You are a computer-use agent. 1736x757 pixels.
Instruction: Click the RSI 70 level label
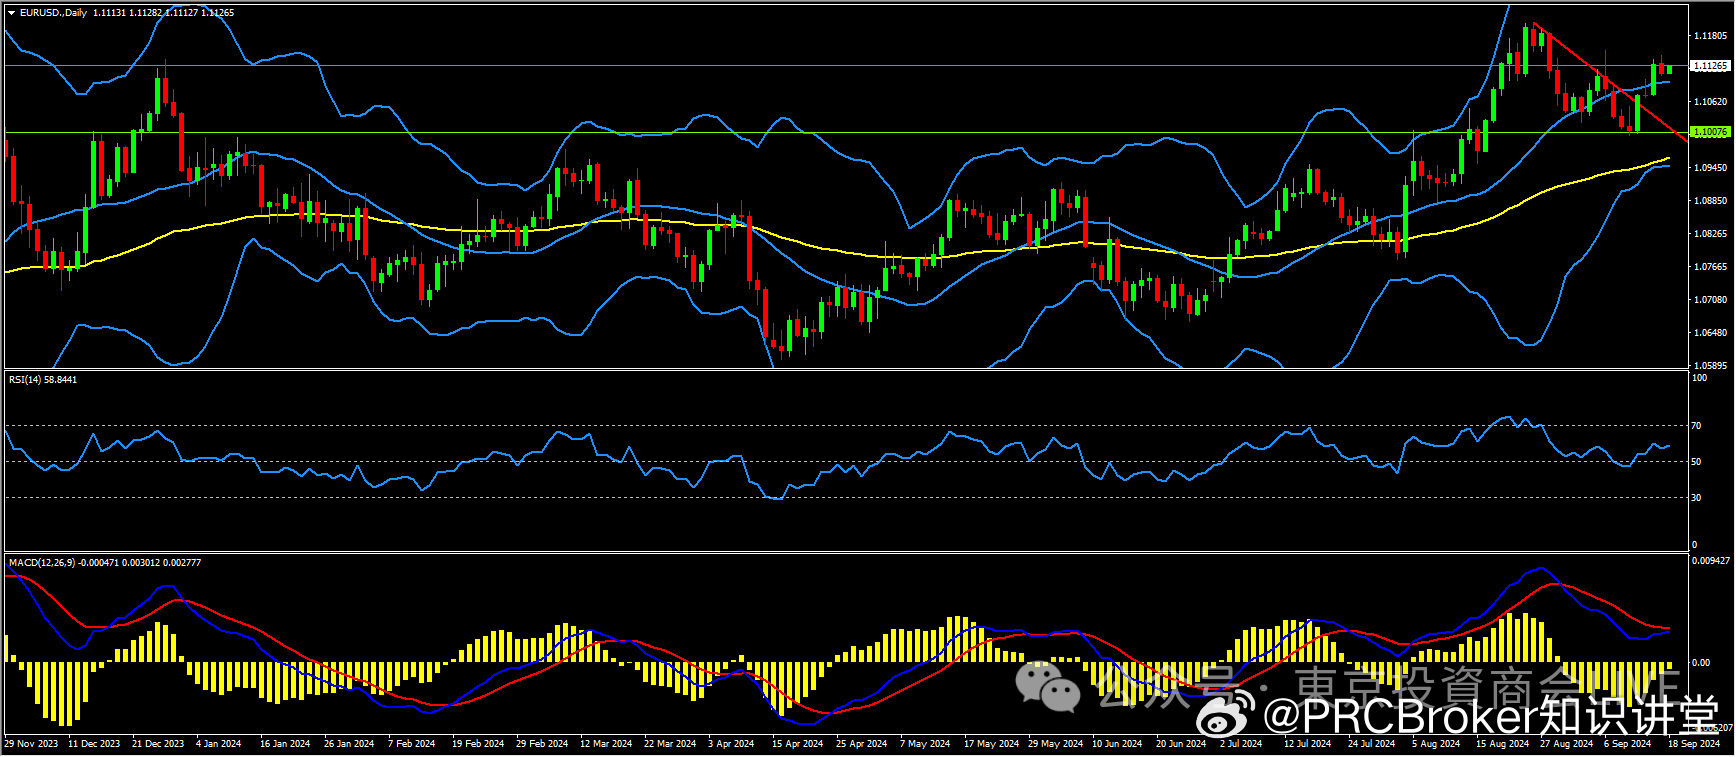[1696, 426]
